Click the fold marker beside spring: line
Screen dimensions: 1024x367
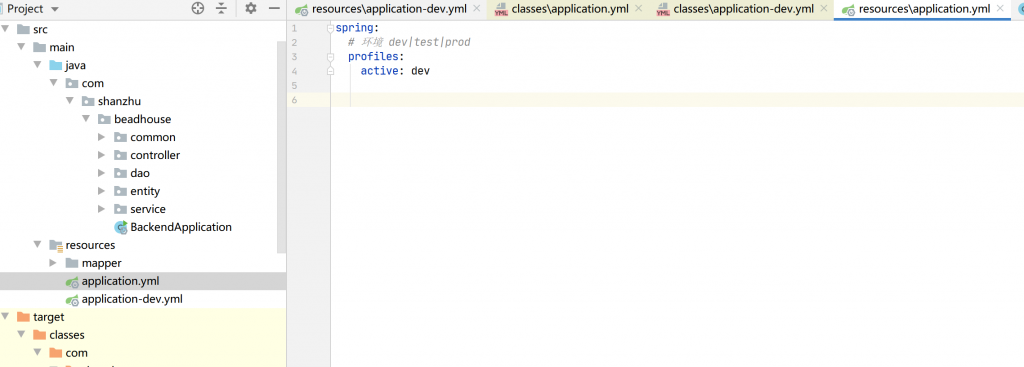pyautogui.click(x=330, y=28)
